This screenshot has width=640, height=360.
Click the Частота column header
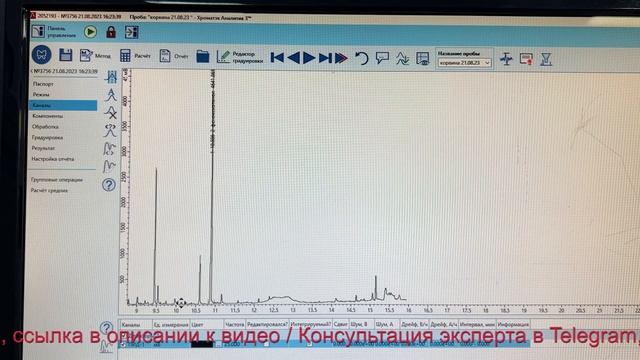(234, 324)
